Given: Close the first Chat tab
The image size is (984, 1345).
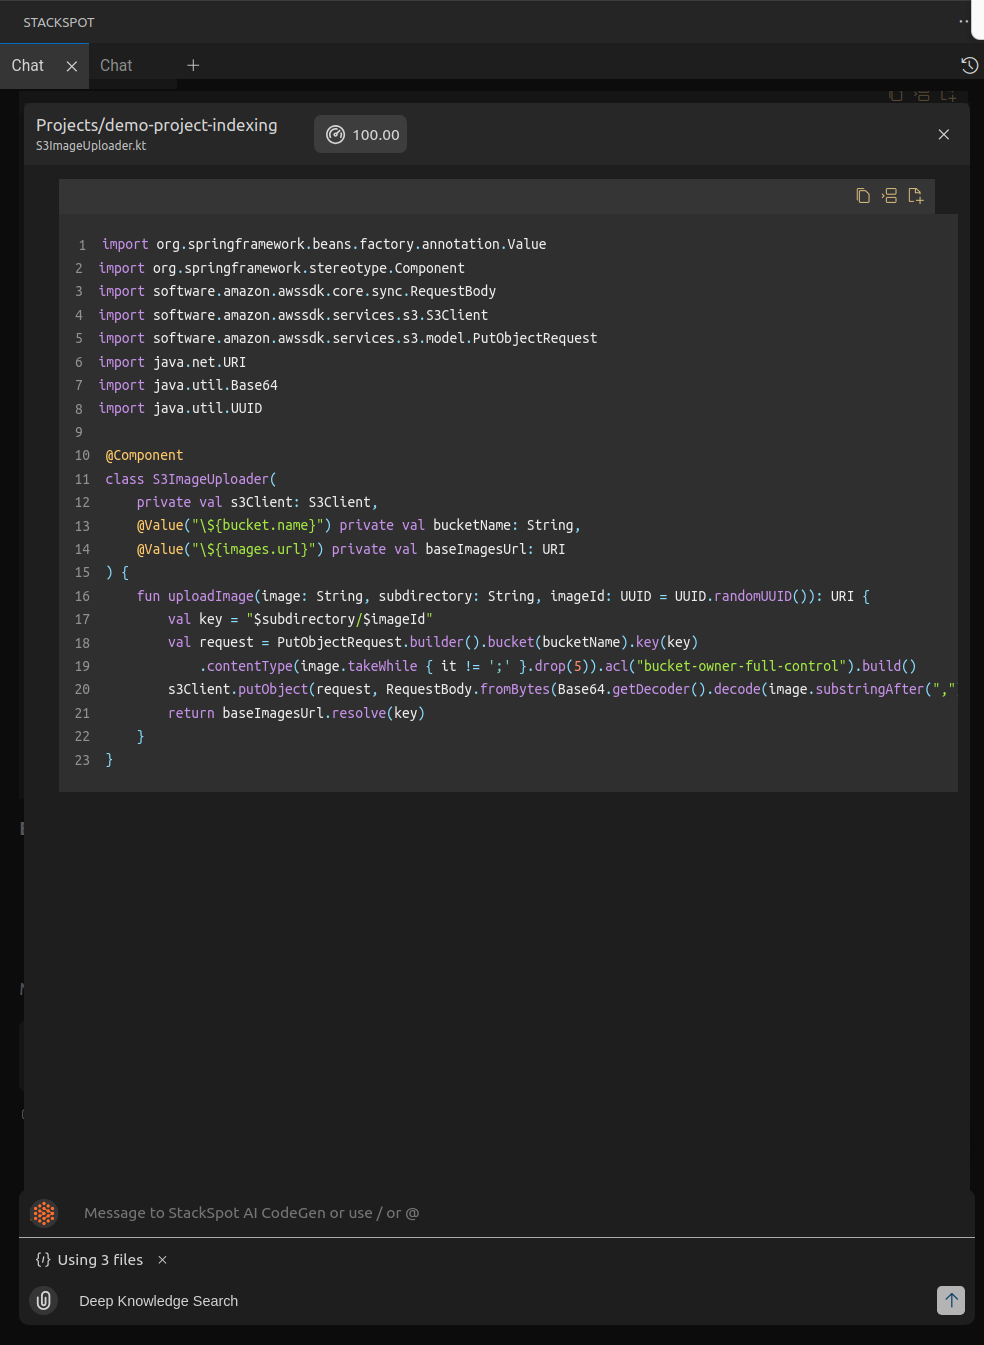Looking at the screenshot, I should point(71,66).
